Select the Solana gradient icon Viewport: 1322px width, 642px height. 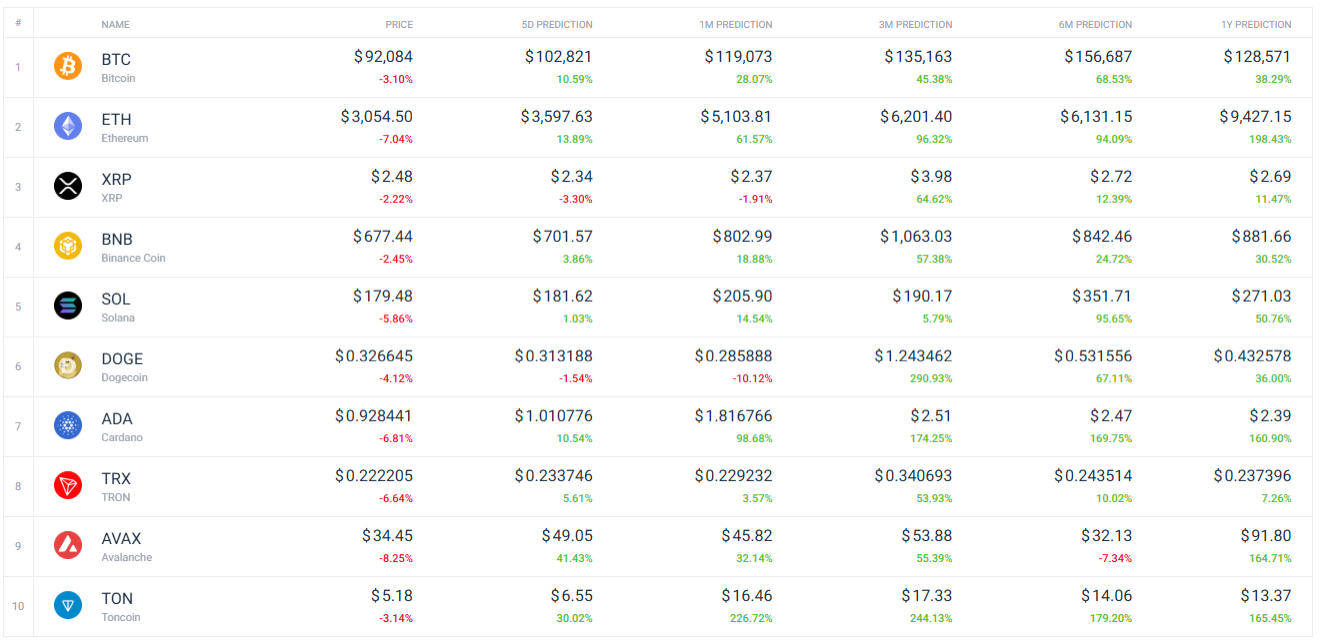point(67,306)
